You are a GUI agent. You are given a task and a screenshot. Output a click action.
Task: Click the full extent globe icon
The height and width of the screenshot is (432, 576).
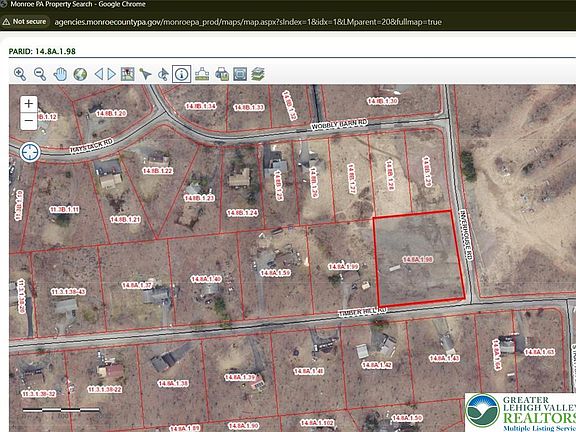[80, 74]
